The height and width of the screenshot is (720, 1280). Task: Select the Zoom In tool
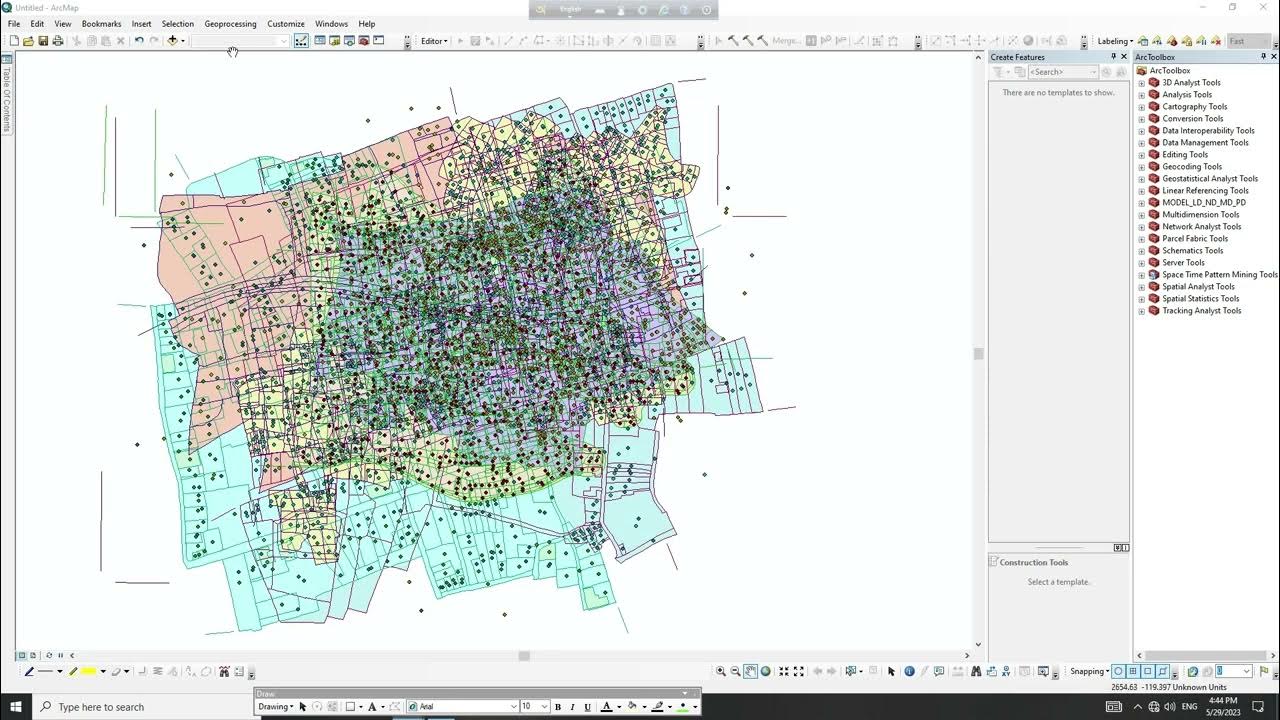(721, 672)
